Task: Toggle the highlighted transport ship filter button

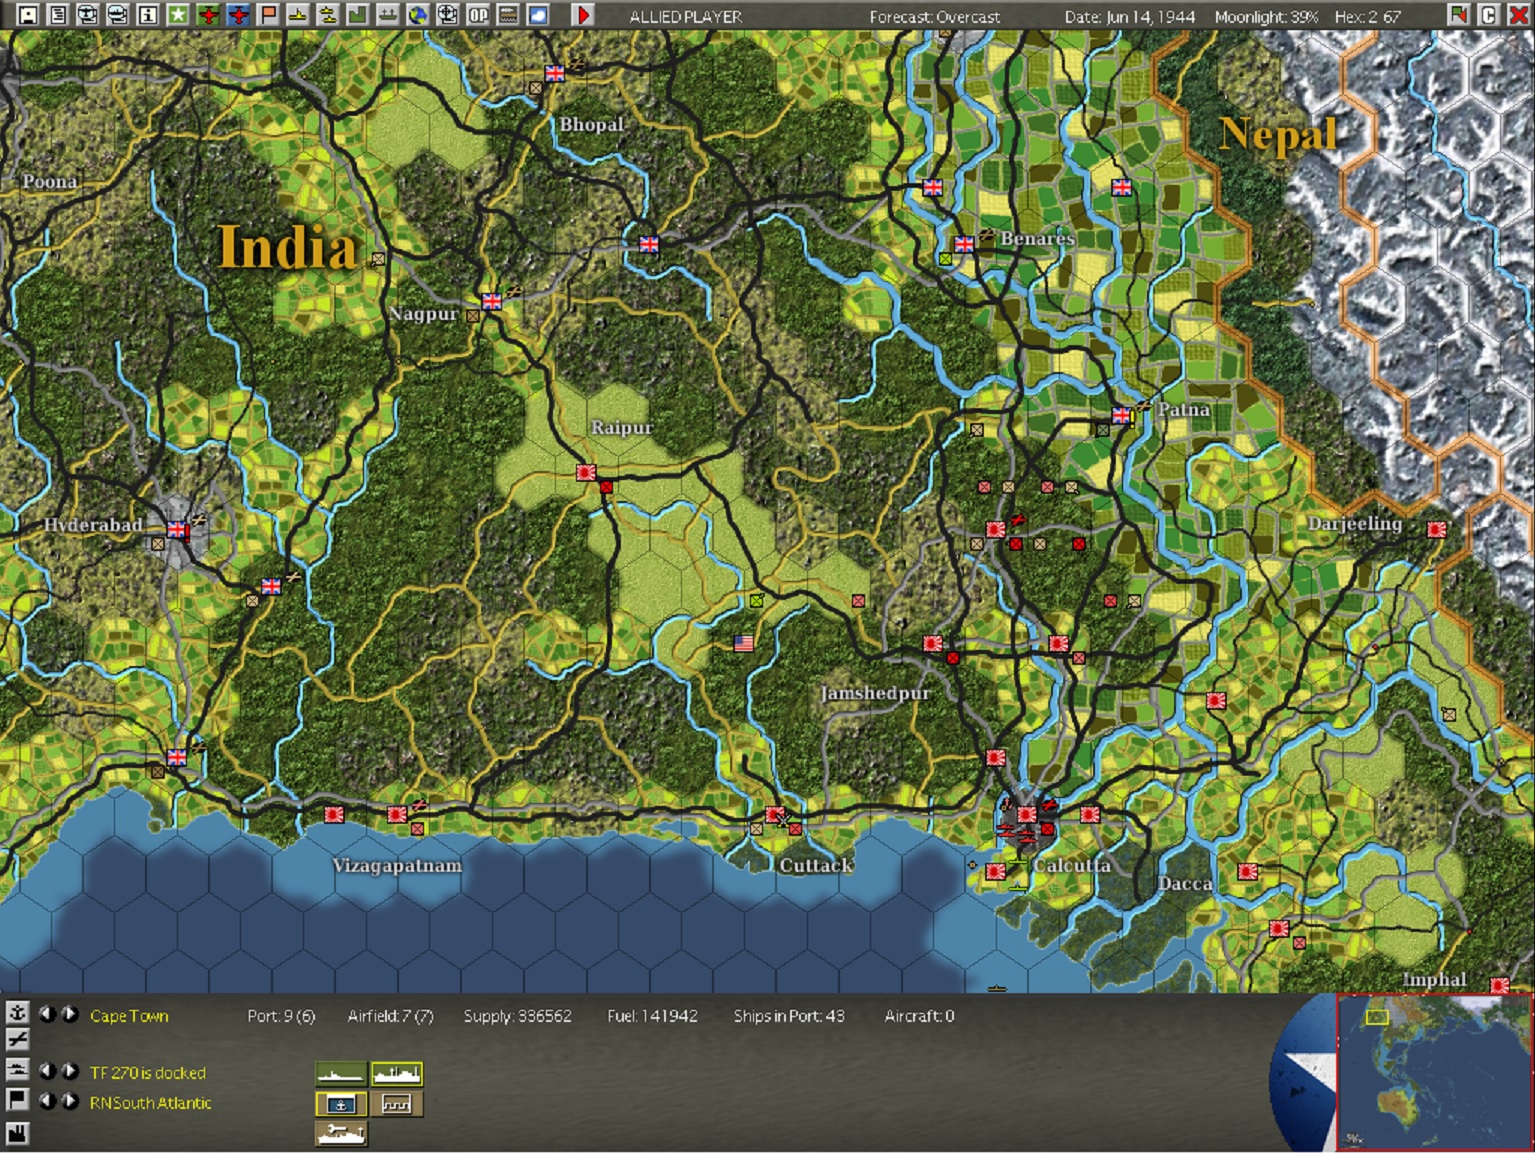Action: [397, 1074]
